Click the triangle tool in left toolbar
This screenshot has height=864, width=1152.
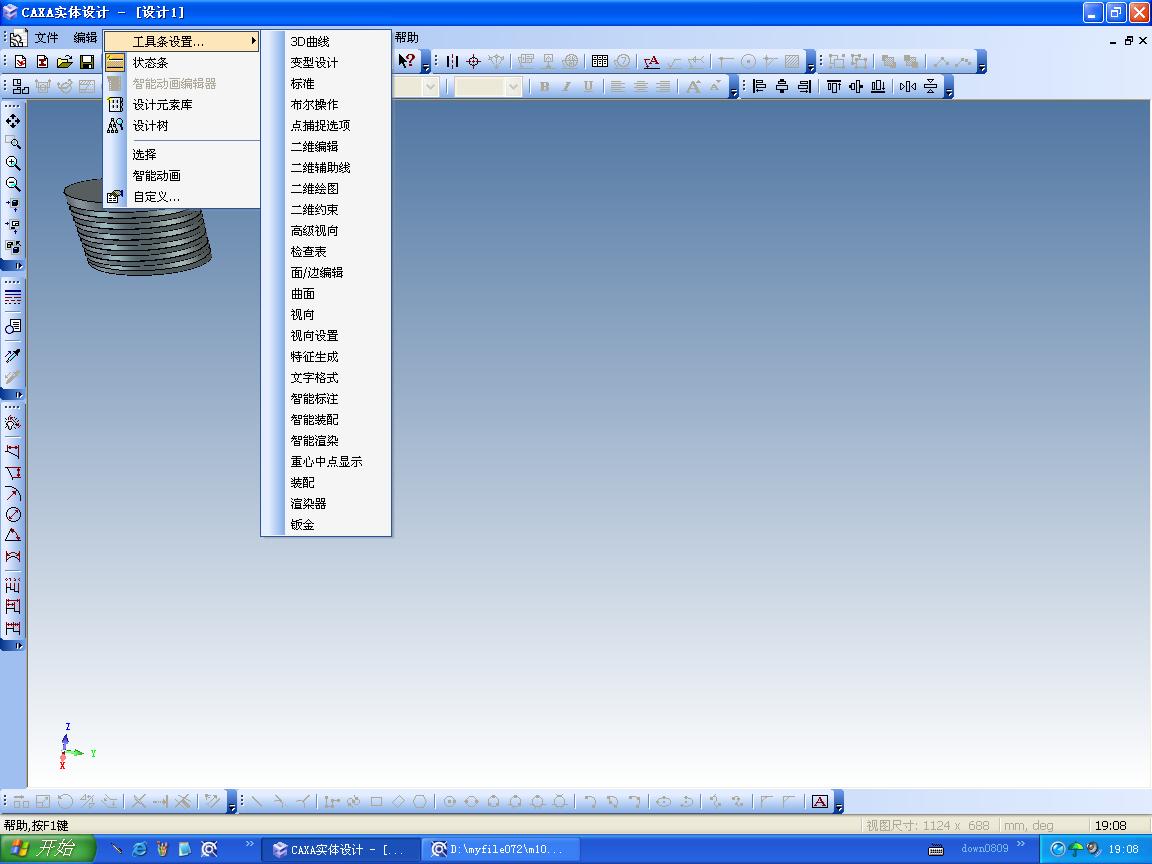pos(13,536)
